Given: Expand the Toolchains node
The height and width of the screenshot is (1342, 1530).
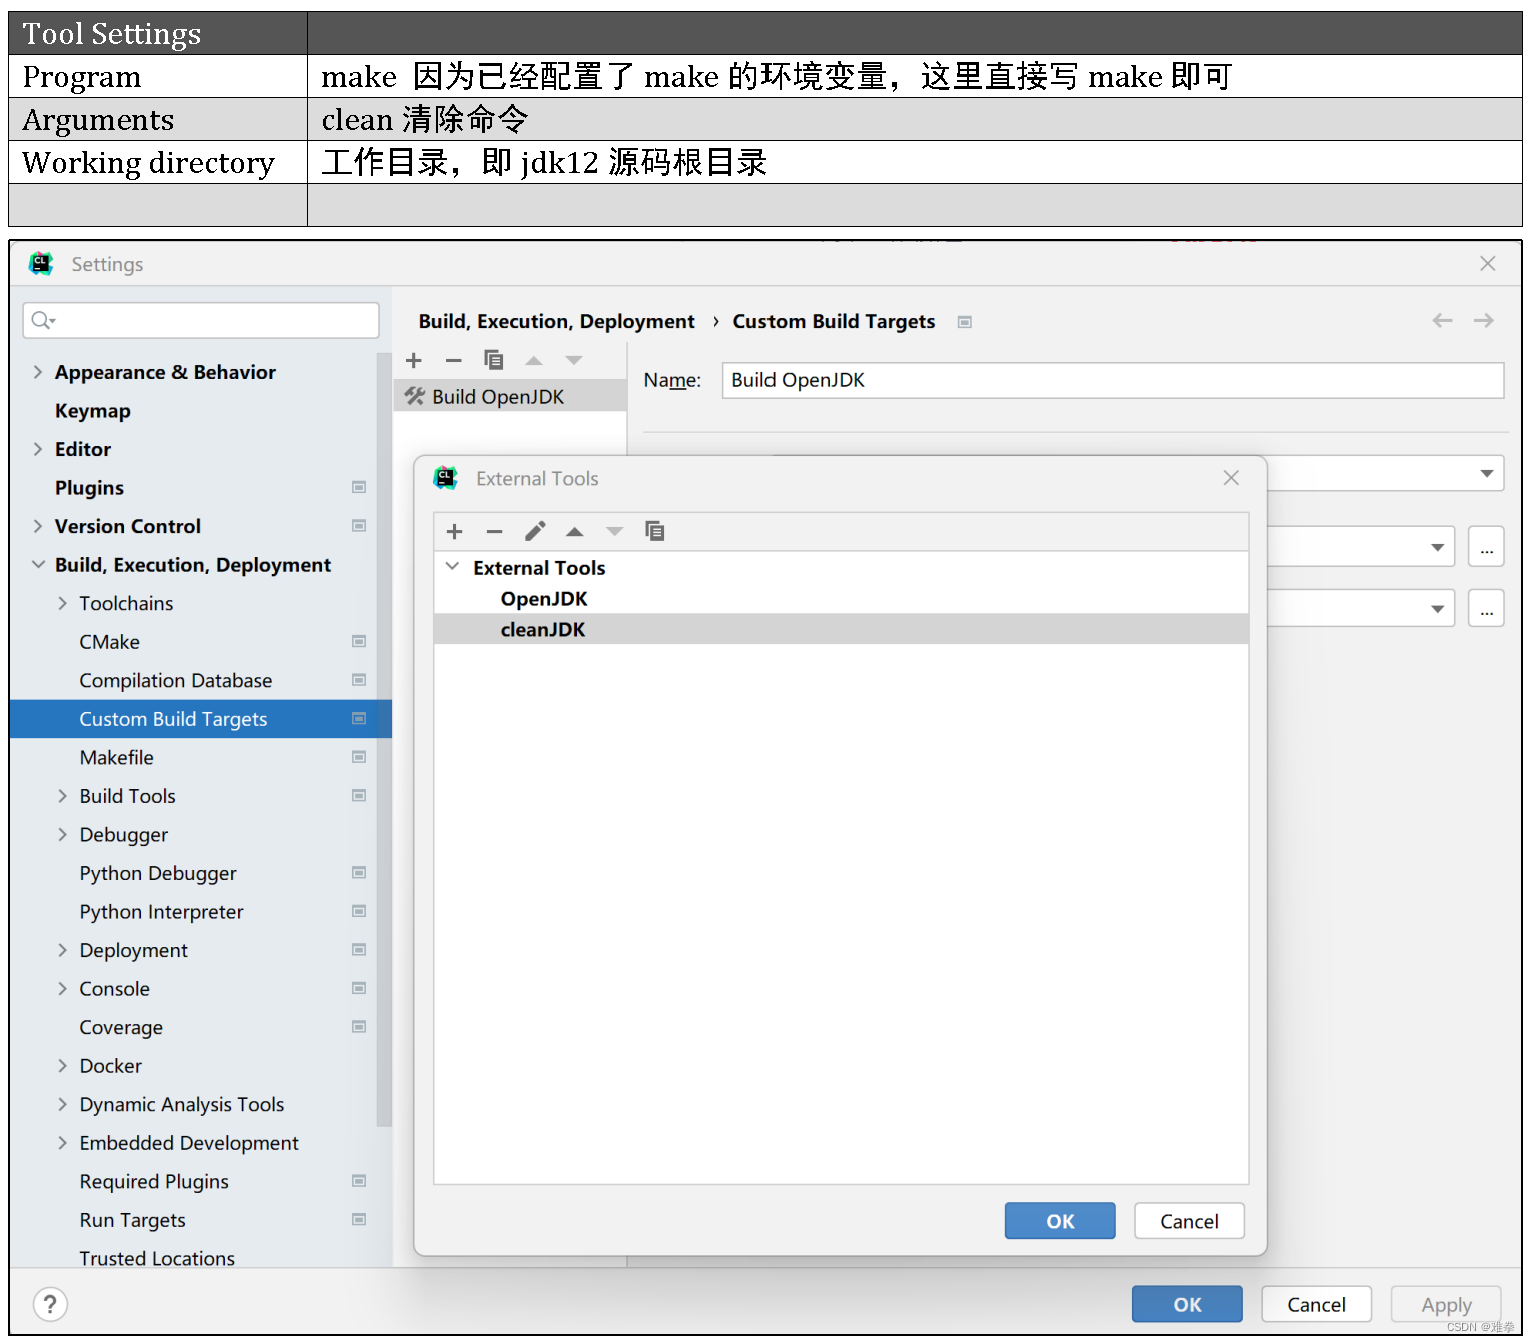Looking at the screenshot, I should (62, 603).
